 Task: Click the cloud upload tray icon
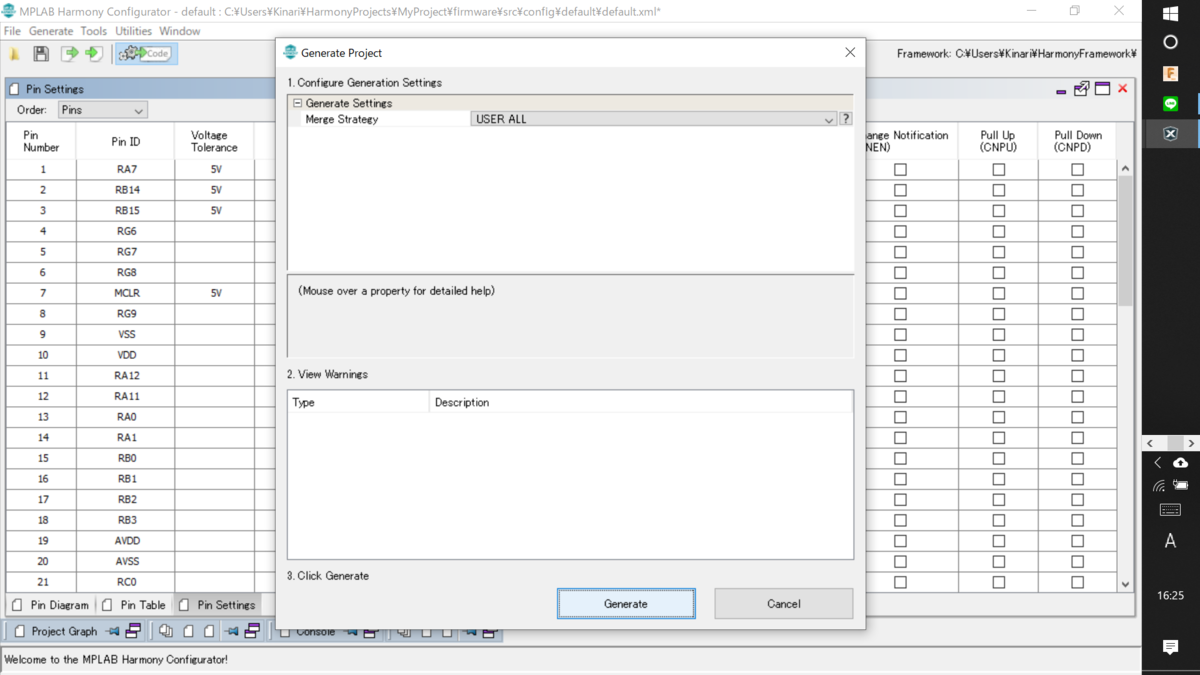[x=1181, y=463]
